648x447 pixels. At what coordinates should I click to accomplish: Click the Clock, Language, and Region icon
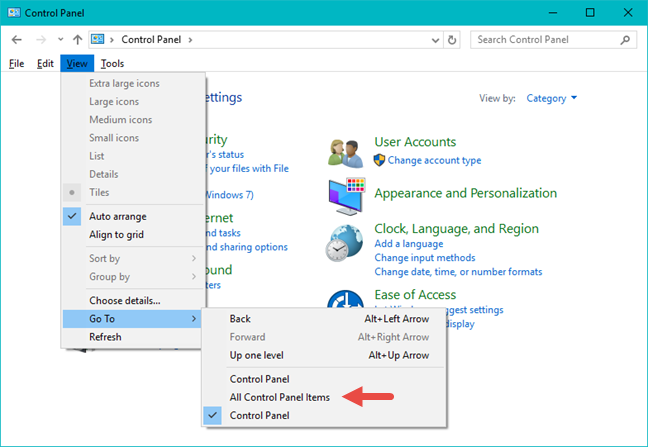click(x=345, y=243)
